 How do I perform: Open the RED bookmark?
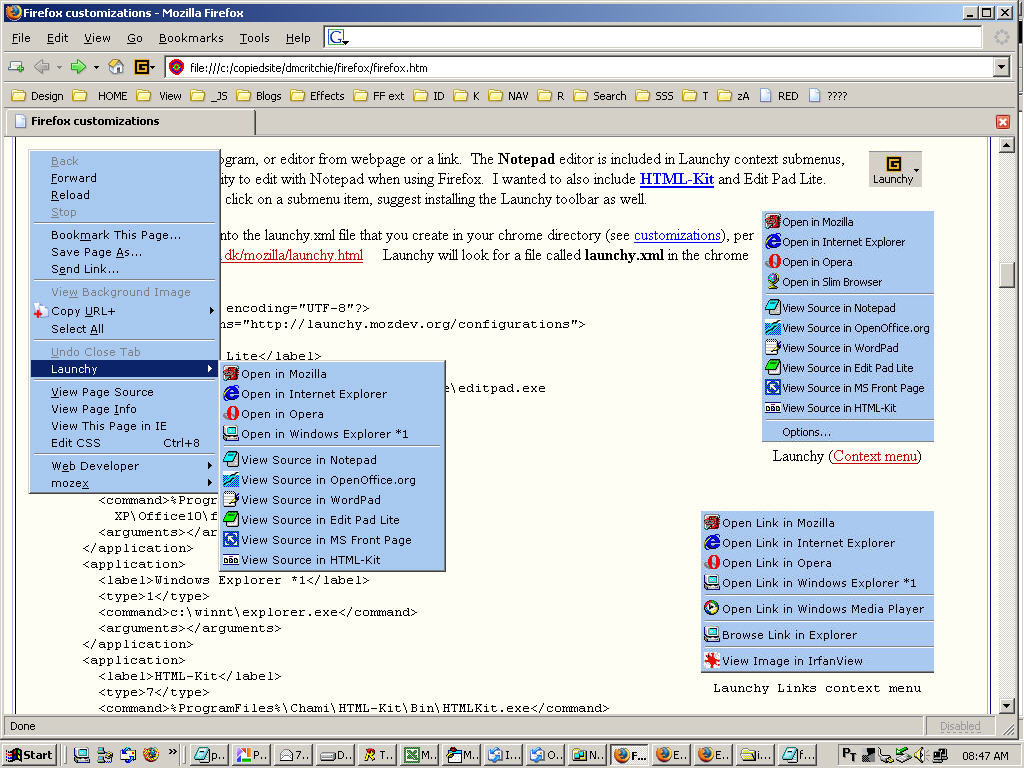pyautogui.click(x=779, y=96)
